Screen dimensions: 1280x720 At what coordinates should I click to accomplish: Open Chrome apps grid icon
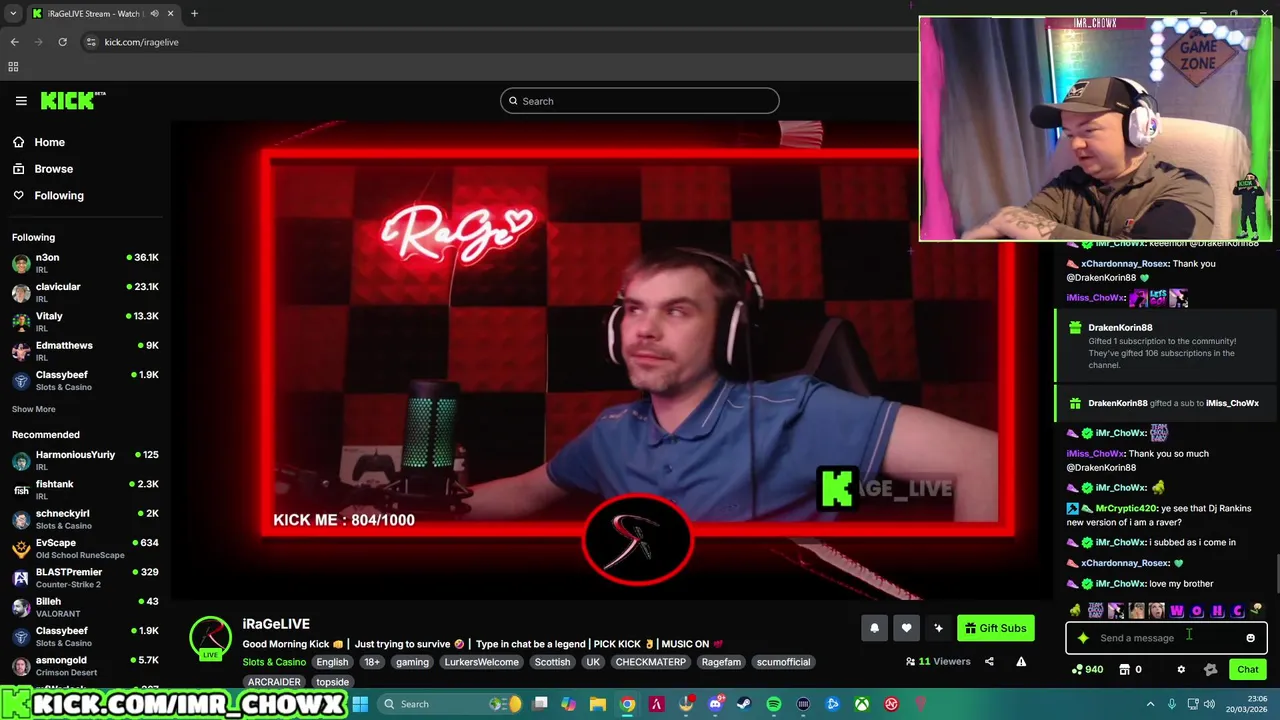click(x=13, y=67)
